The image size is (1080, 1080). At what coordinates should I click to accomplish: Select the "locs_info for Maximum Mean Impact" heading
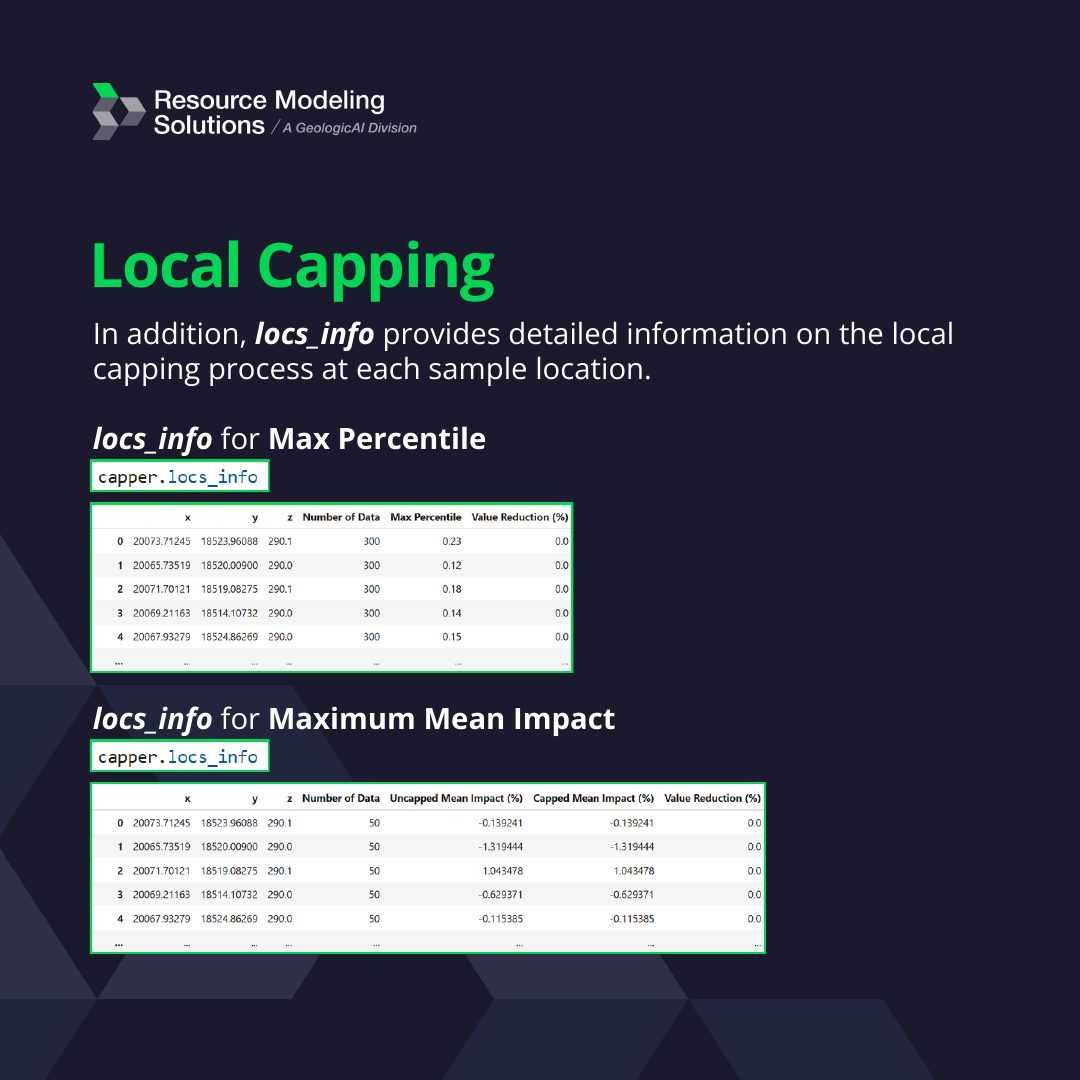353,718
